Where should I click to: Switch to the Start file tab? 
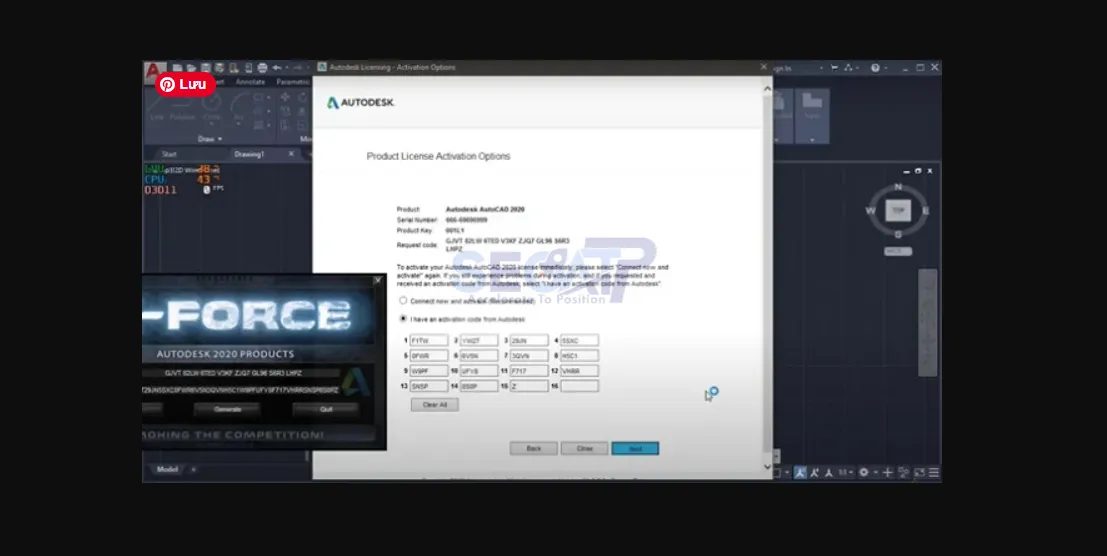click(x=169, y=154)
